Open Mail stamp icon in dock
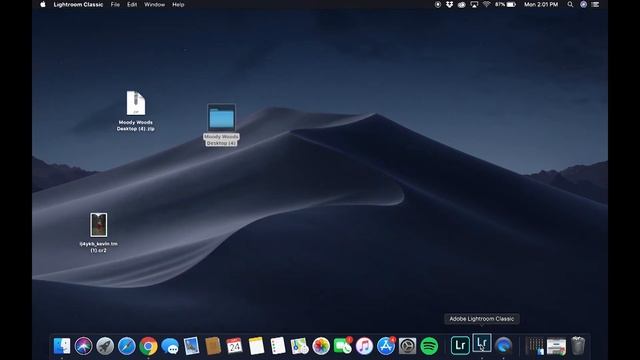Screen dimensions: 640x360 coord(191,346)
